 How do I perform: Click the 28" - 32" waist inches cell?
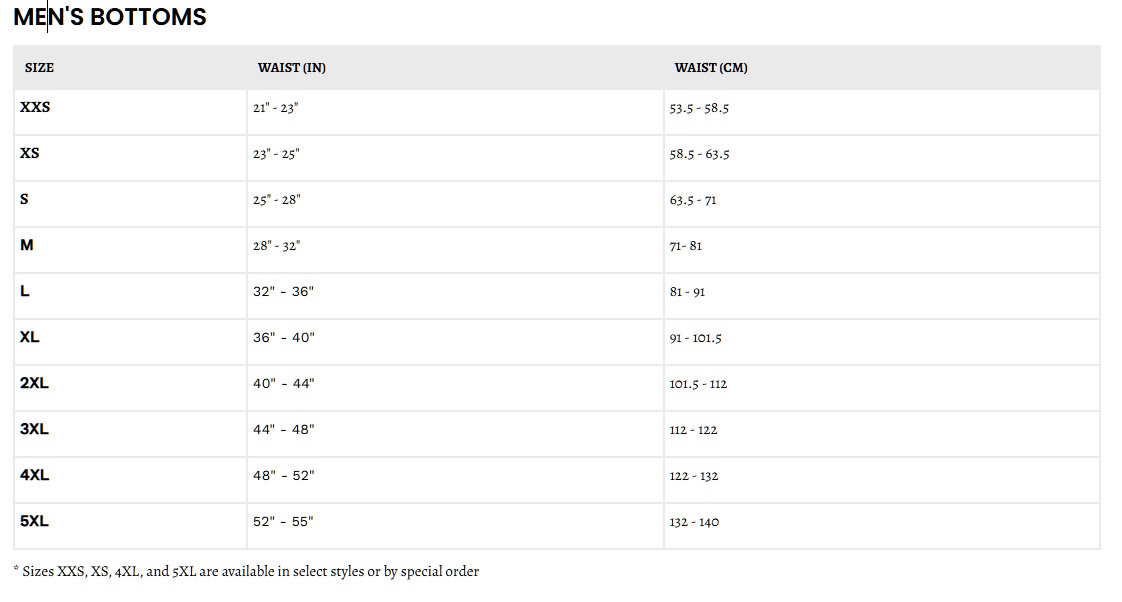click(276, 246)
